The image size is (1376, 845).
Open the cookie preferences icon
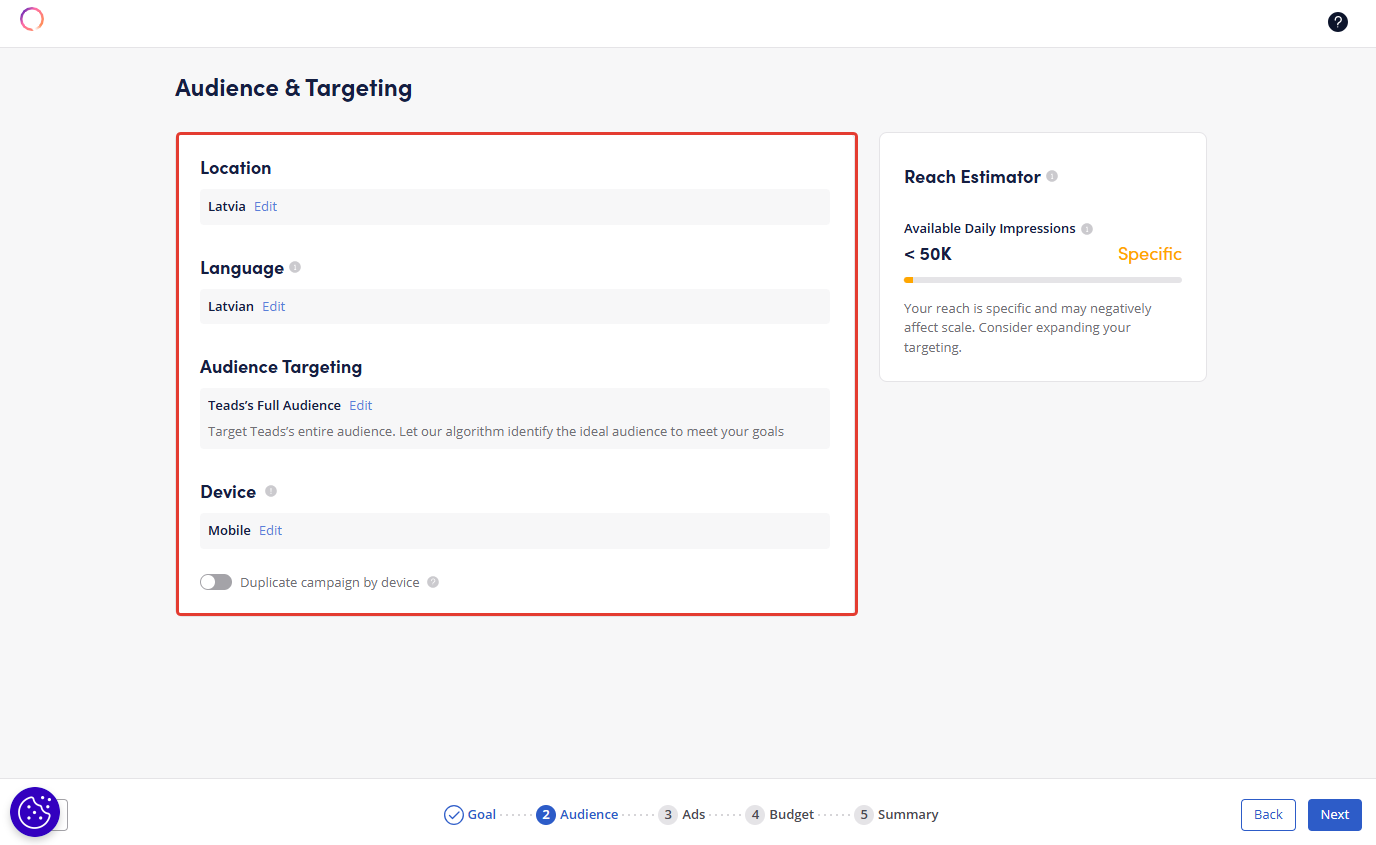35,811
